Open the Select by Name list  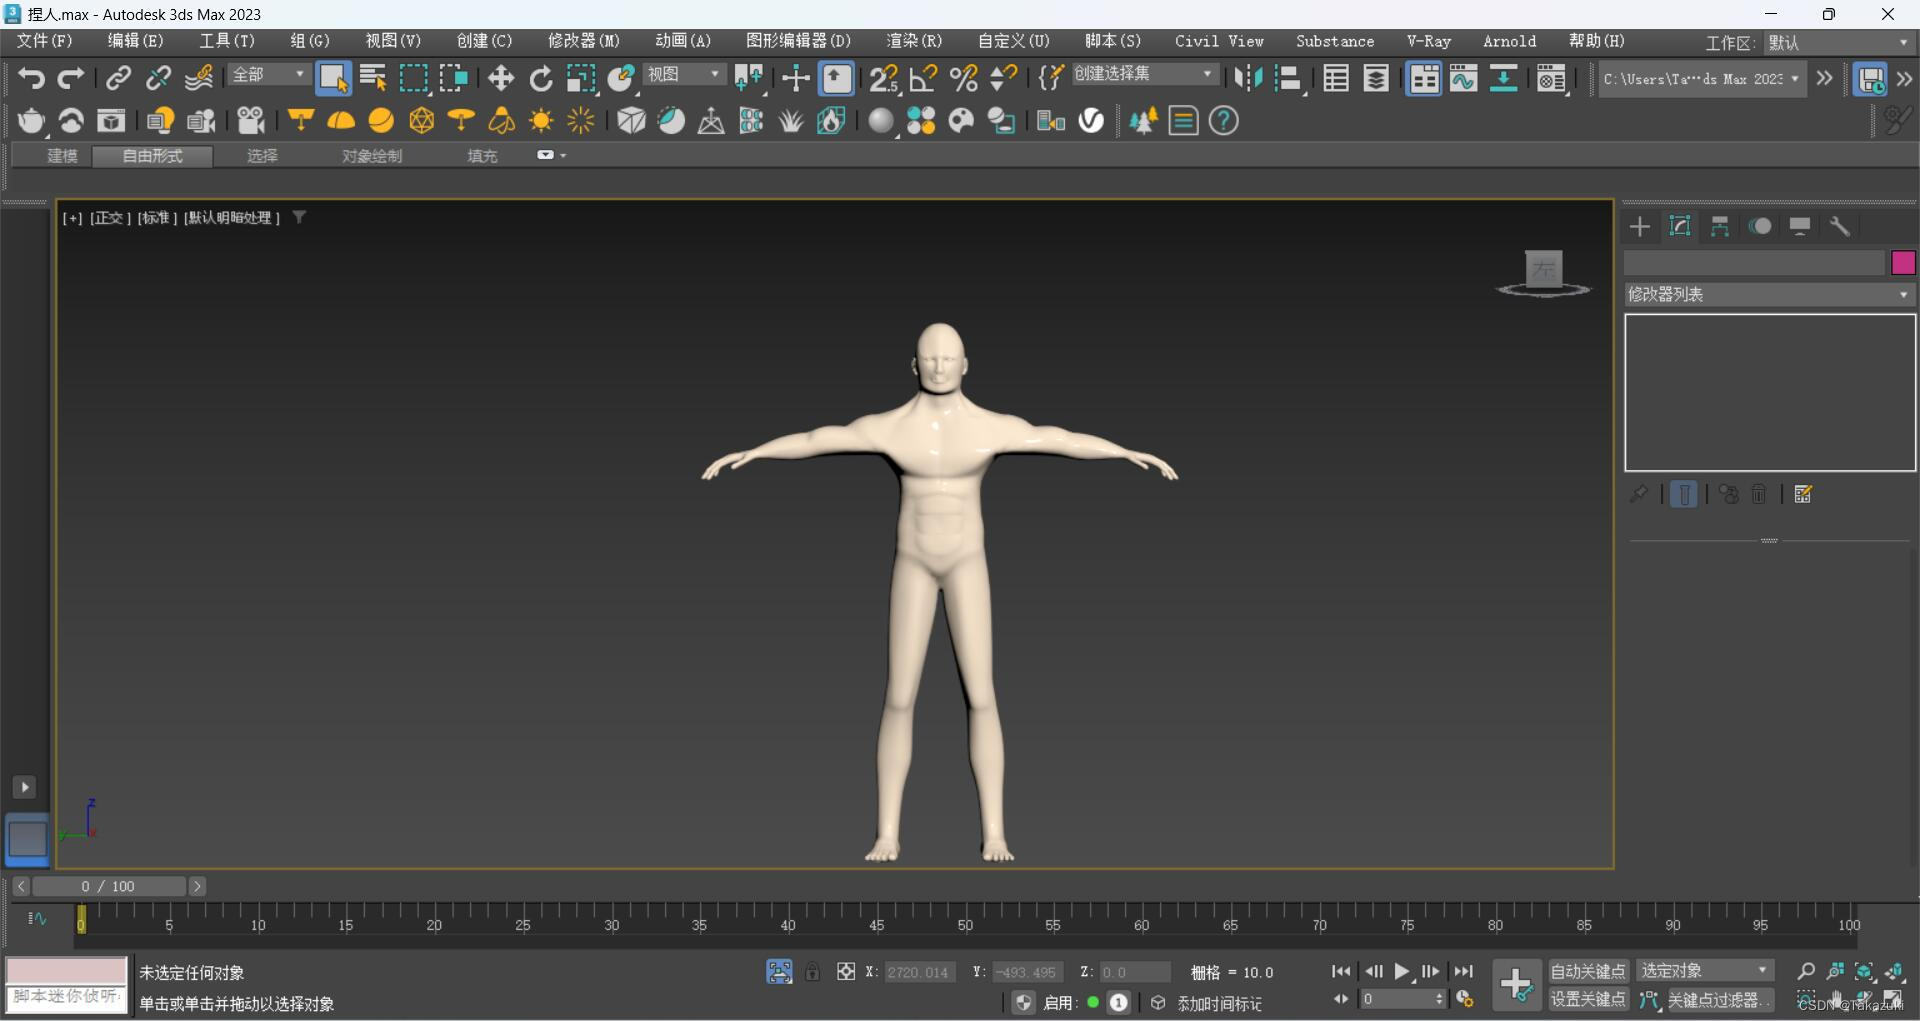pos(373,78)
